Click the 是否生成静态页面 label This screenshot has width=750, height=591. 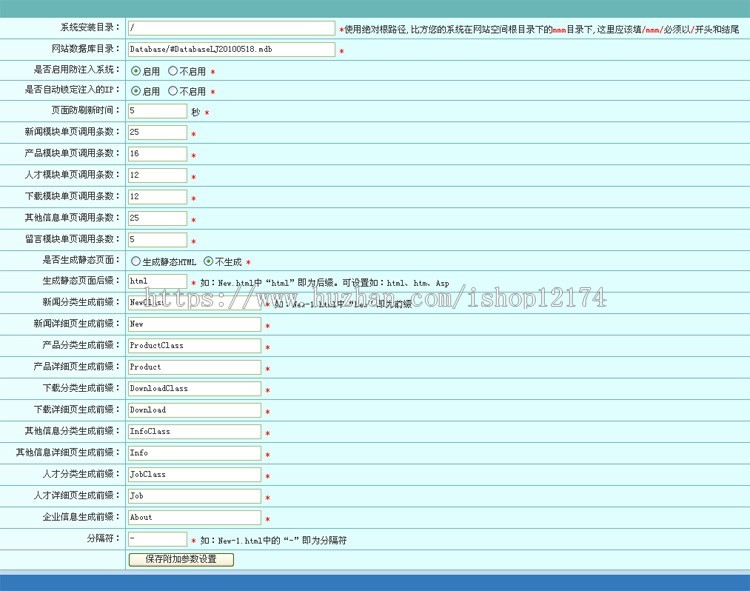(x=81, y=260)
